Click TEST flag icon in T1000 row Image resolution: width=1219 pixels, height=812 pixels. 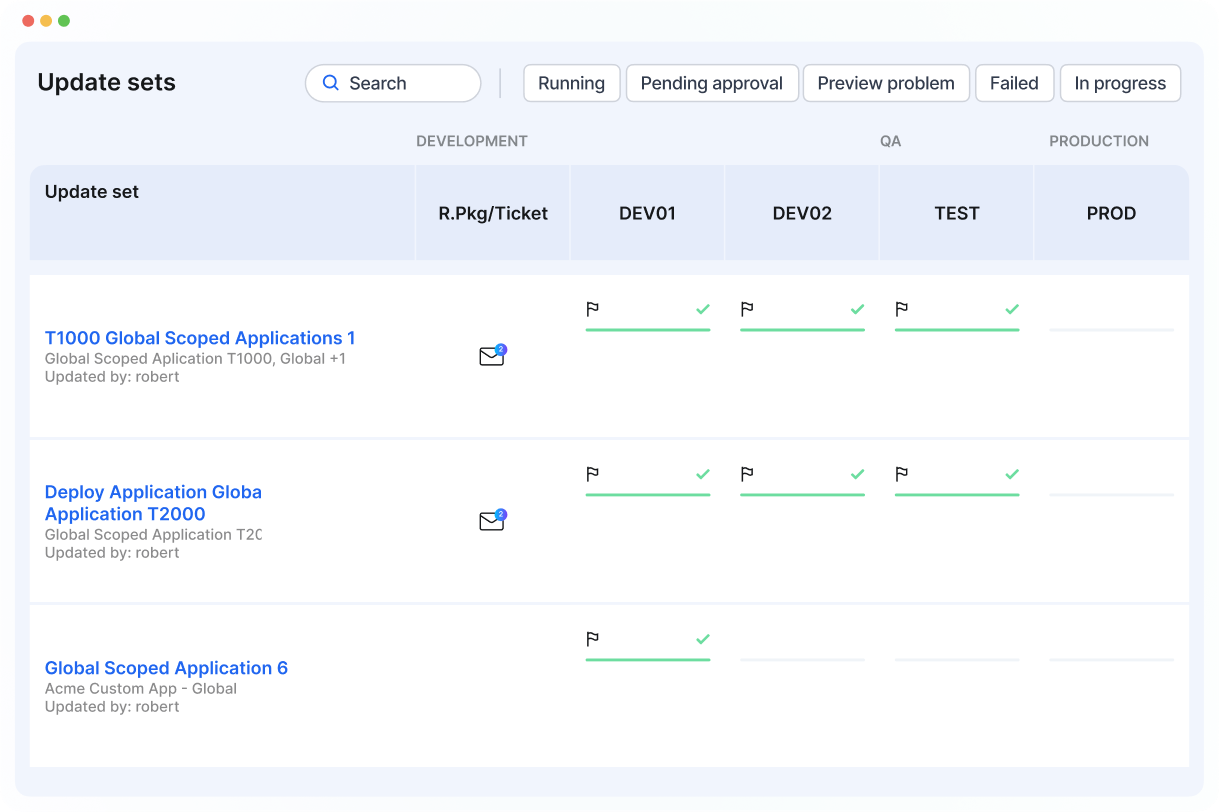[x=902, y=310]
